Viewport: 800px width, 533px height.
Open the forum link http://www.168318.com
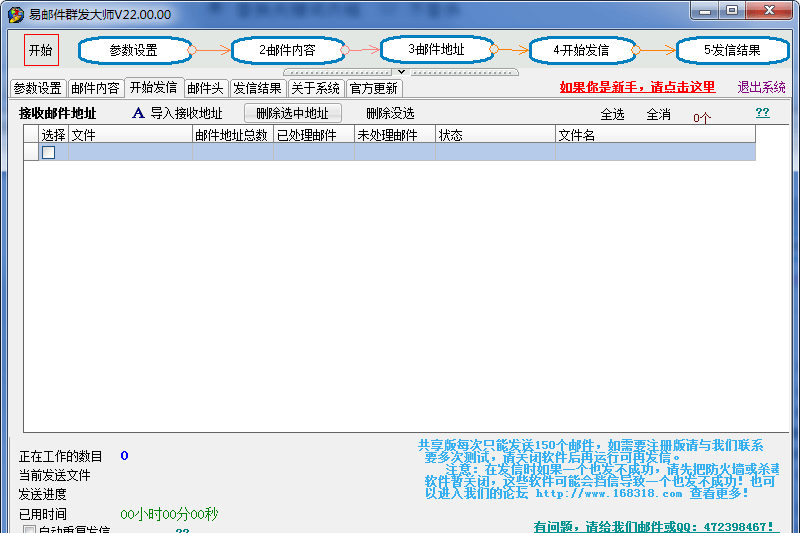click(x=609, y=493)
